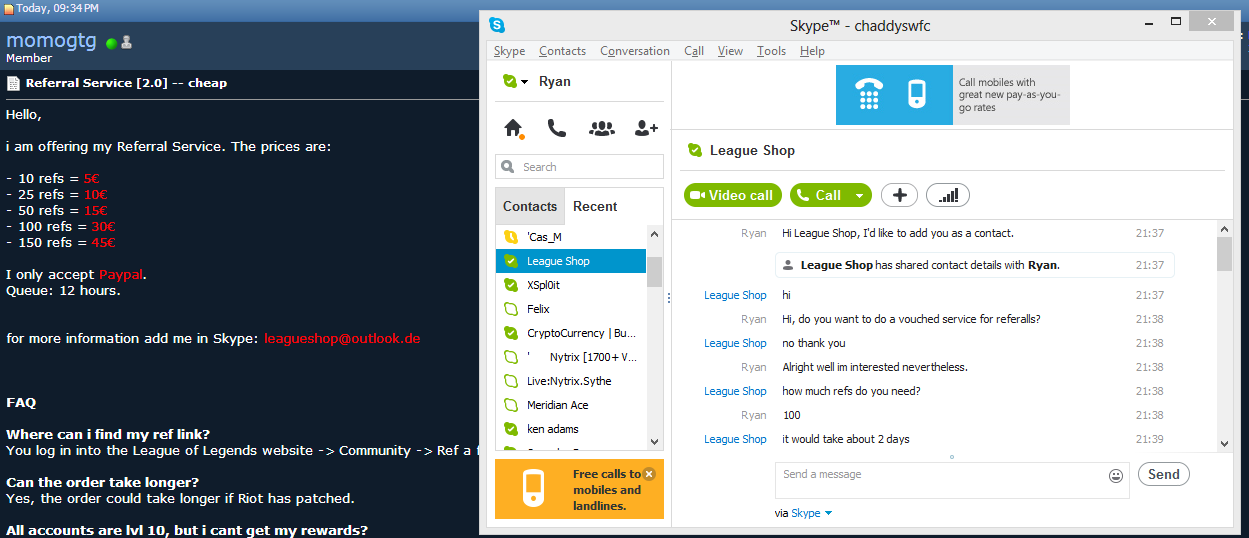Click the plus button to add participants
The width and height of the screenshot is (1249, 538).
pos(899,195)
